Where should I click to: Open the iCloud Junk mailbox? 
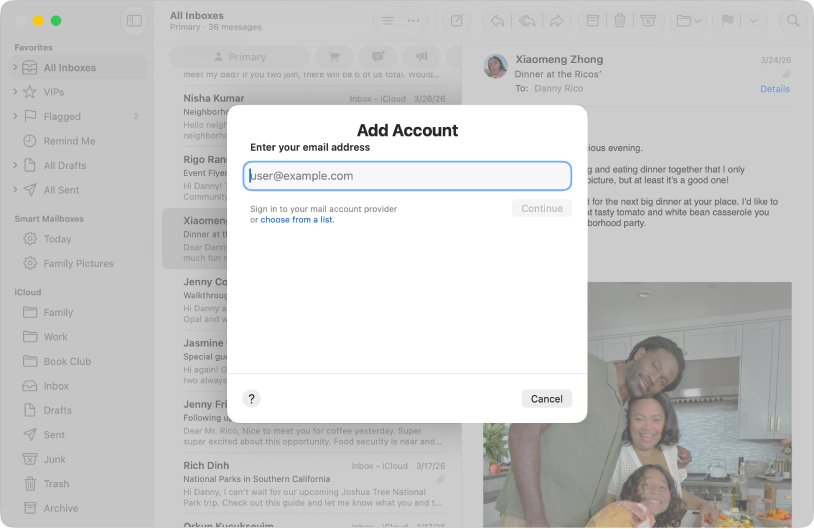(x=78, y=459)
